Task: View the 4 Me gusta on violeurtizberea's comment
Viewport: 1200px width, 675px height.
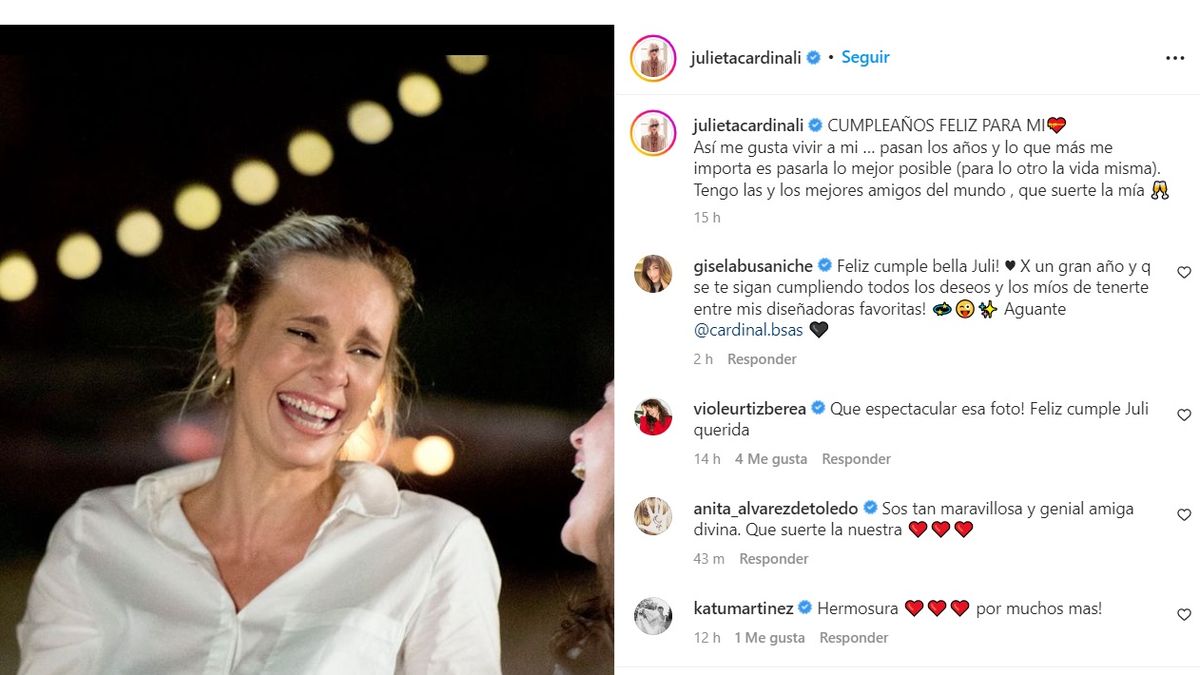Action: point(771,459)
